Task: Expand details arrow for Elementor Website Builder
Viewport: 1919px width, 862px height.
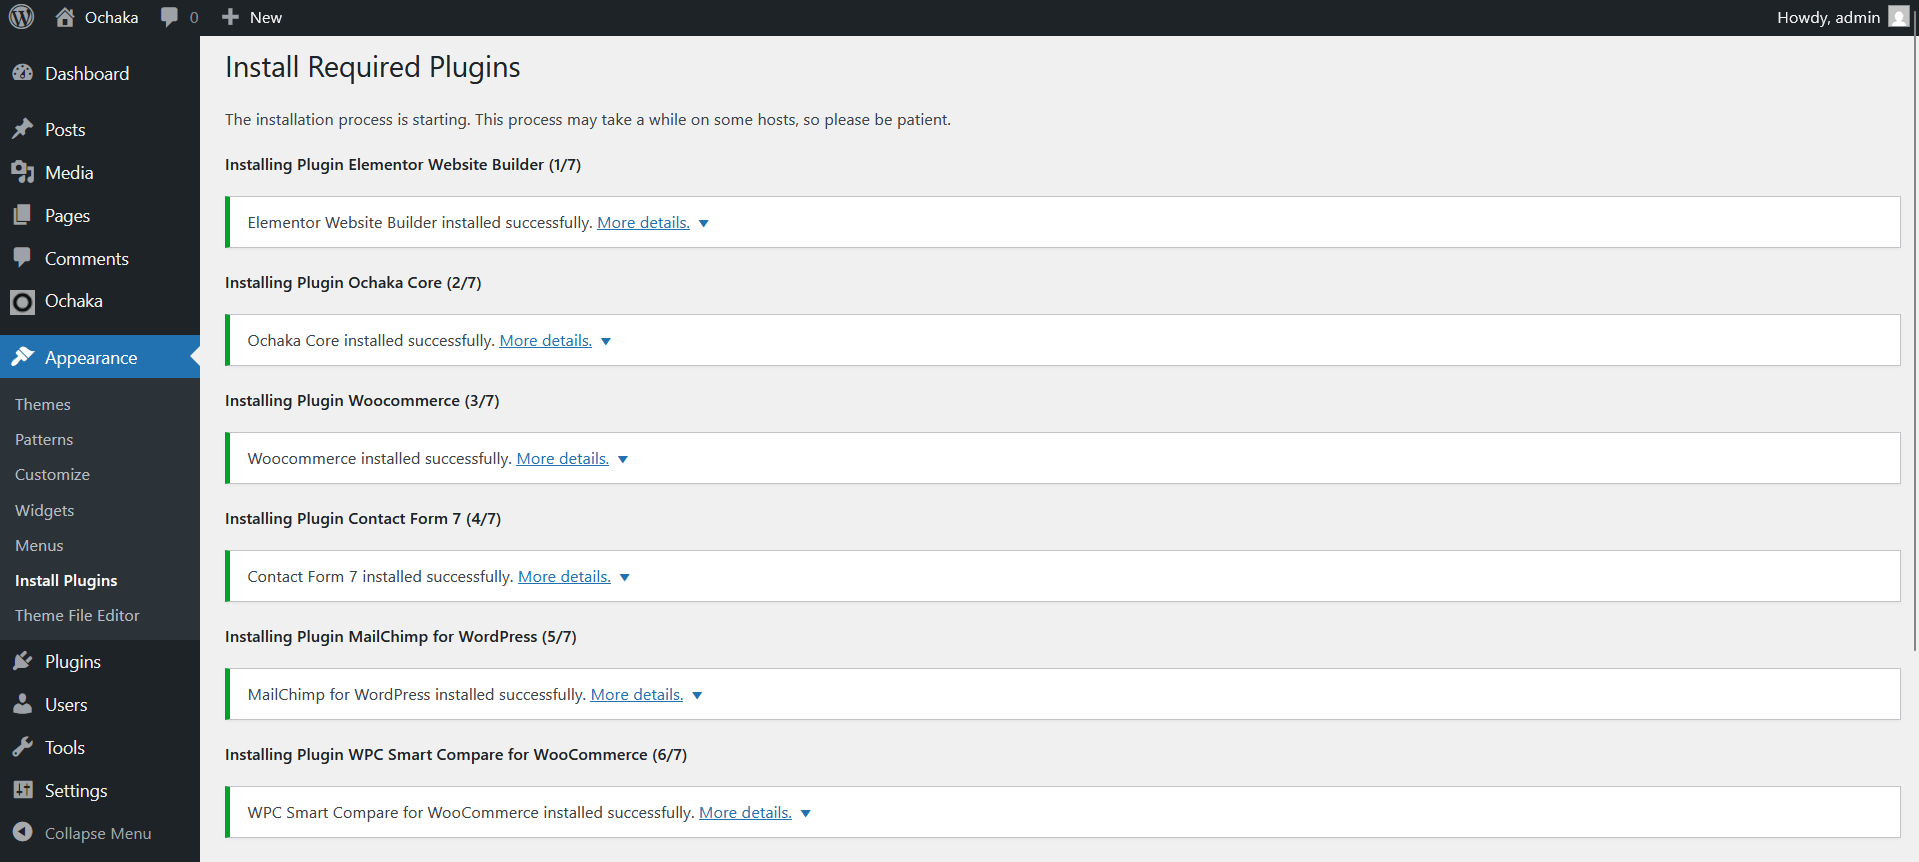Action: click(704, 223)
